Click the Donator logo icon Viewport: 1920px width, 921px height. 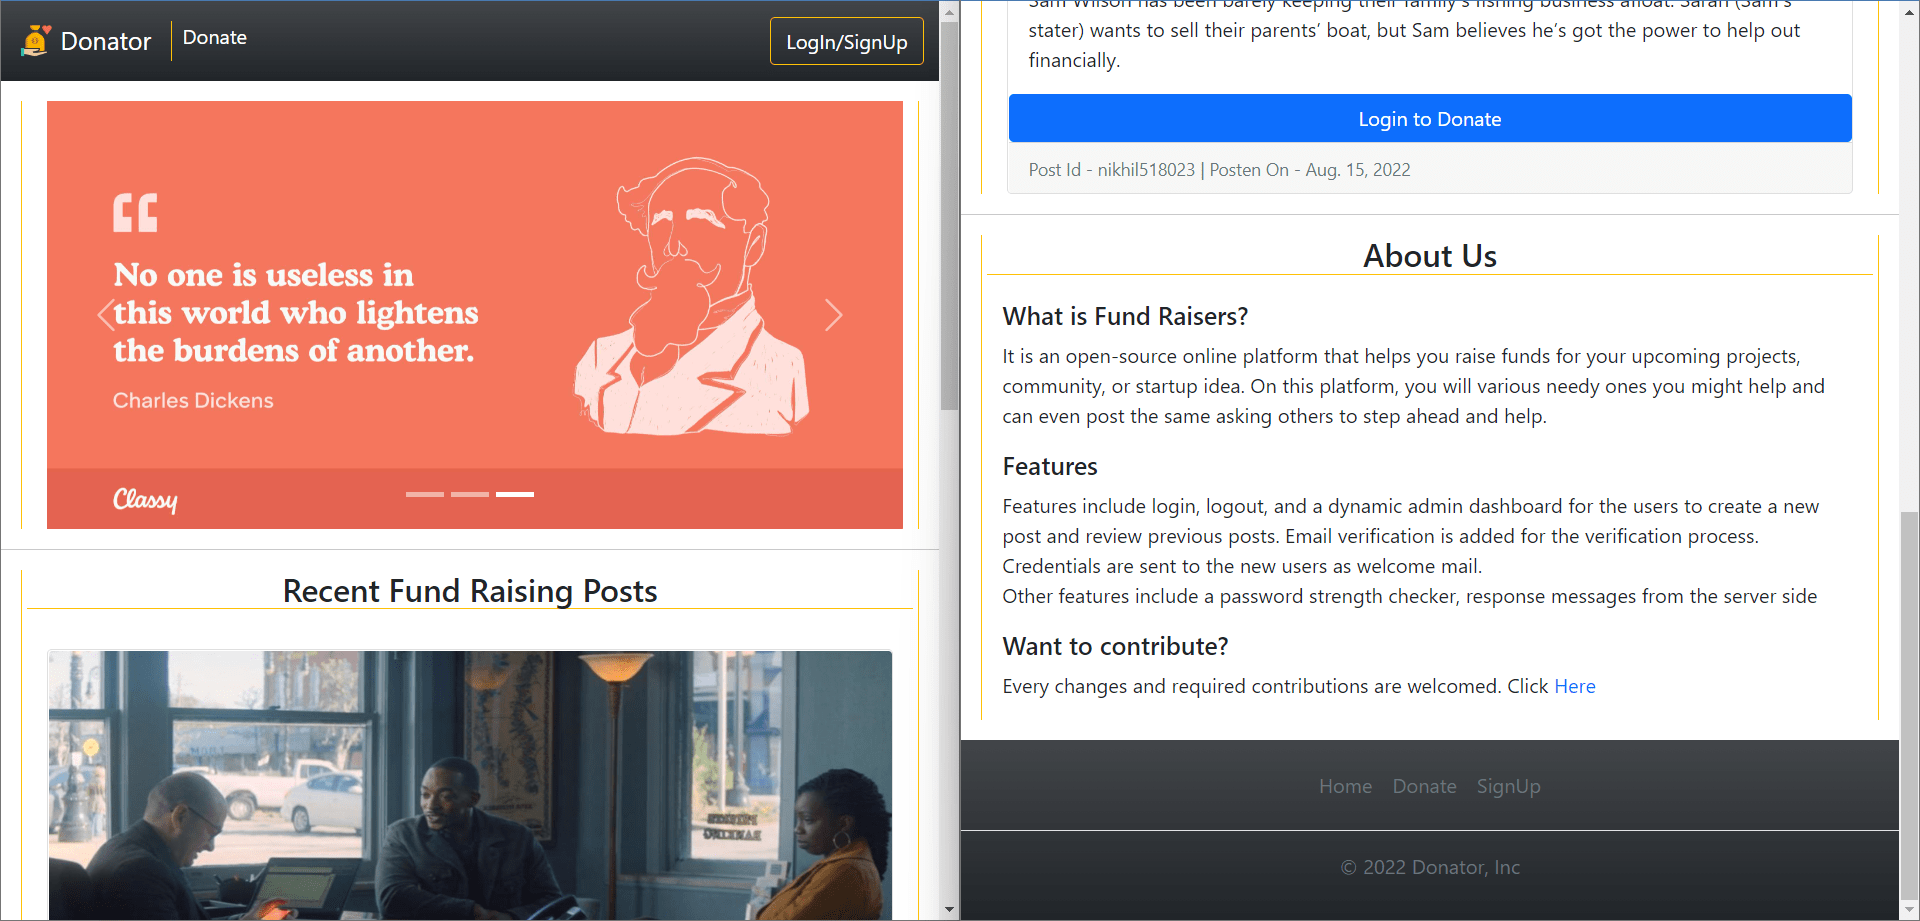pos(36,41)
